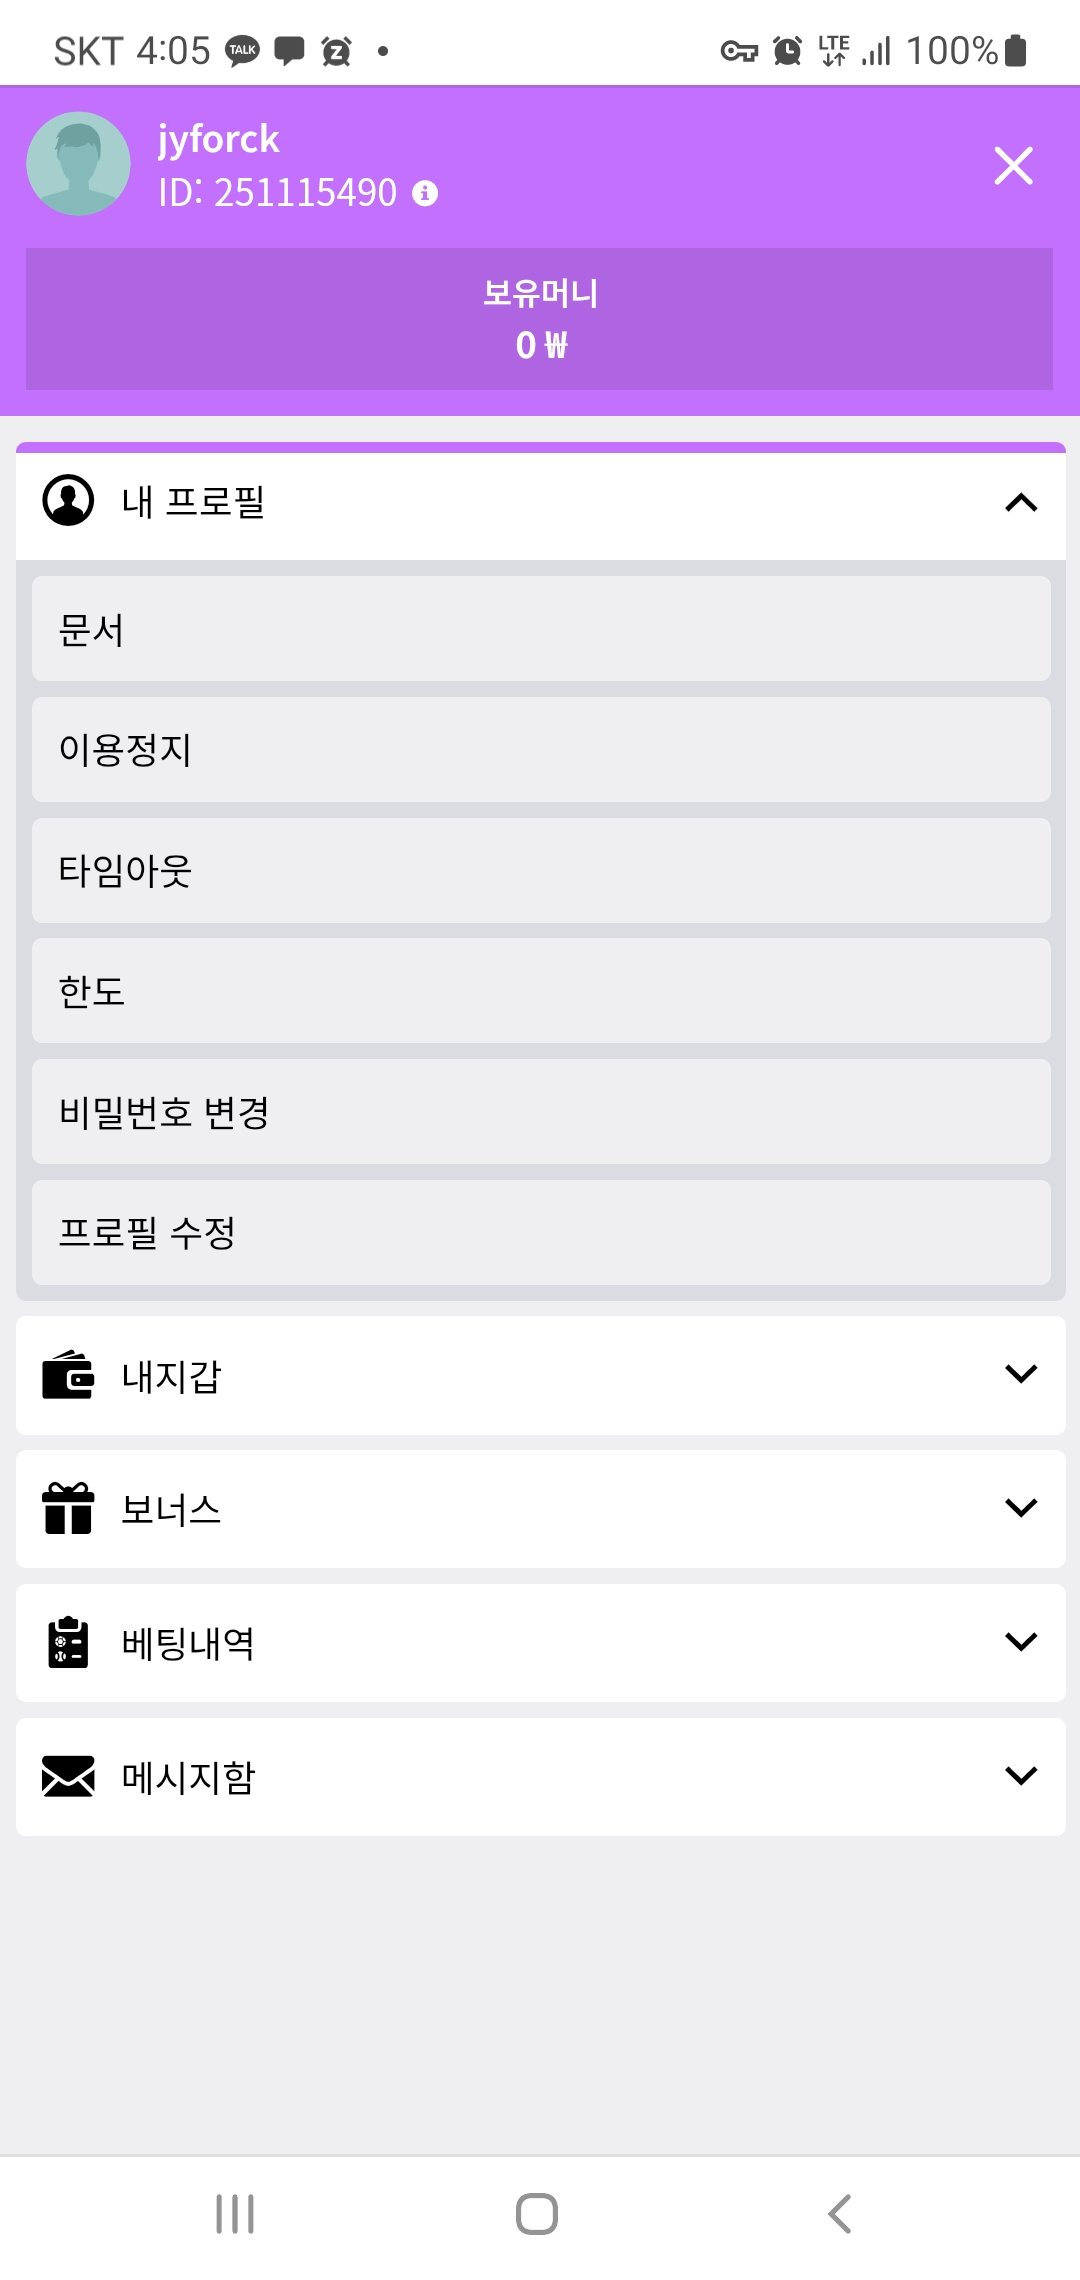Go to the 한도 limits entry
Image resolution: width=1080 pixels, height=2280 pixels.
(x=540, y=991)
